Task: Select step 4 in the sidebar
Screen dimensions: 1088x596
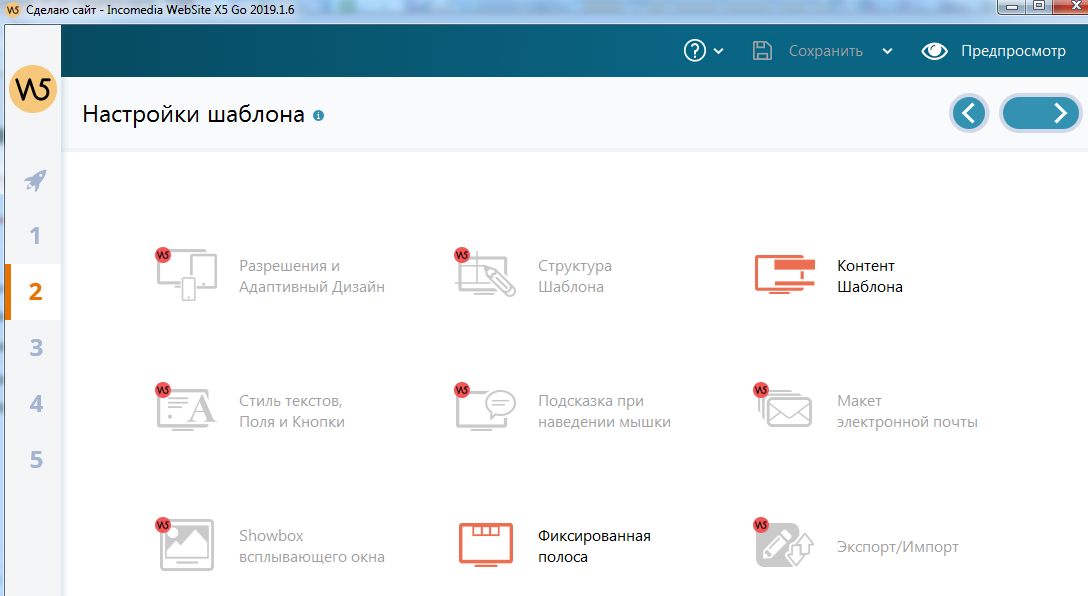Action: point(35,404)
